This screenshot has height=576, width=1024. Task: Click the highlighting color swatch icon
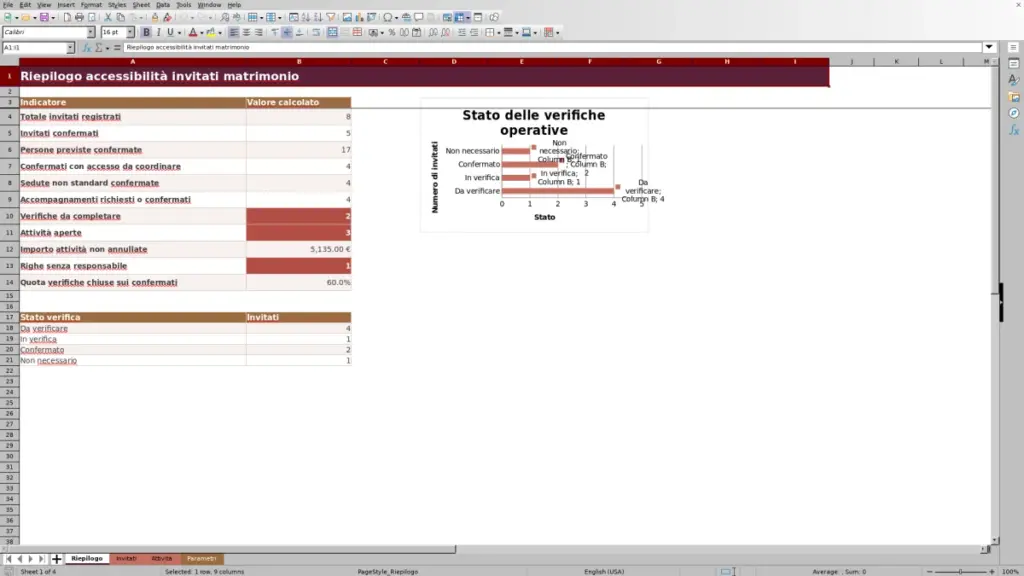211,33
